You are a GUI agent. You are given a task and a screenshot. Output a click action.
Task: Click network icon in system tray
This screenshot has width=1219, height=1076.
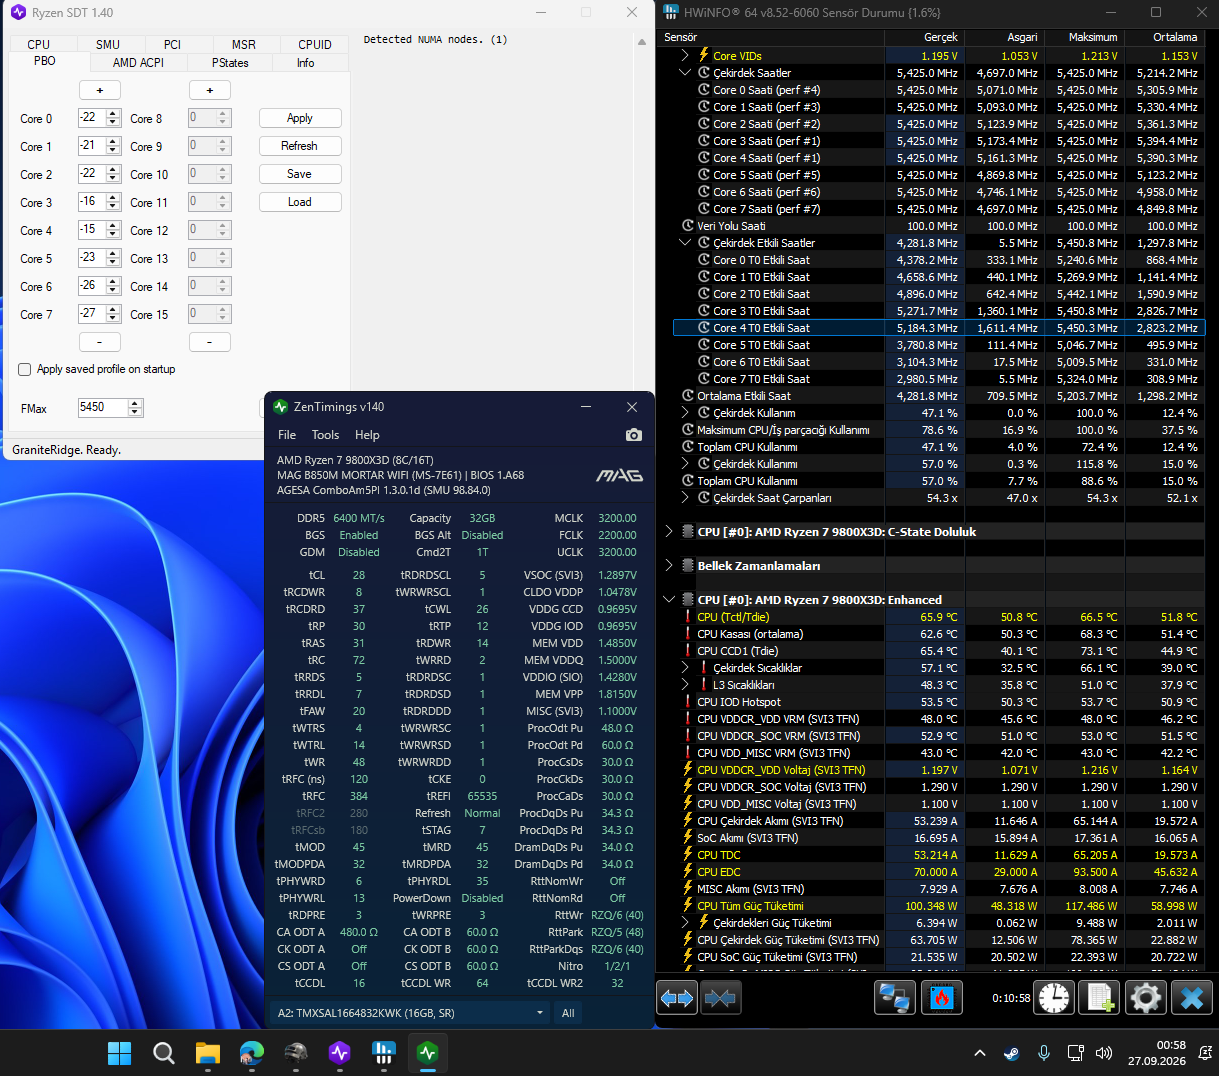click(x=1075, y=1053)
